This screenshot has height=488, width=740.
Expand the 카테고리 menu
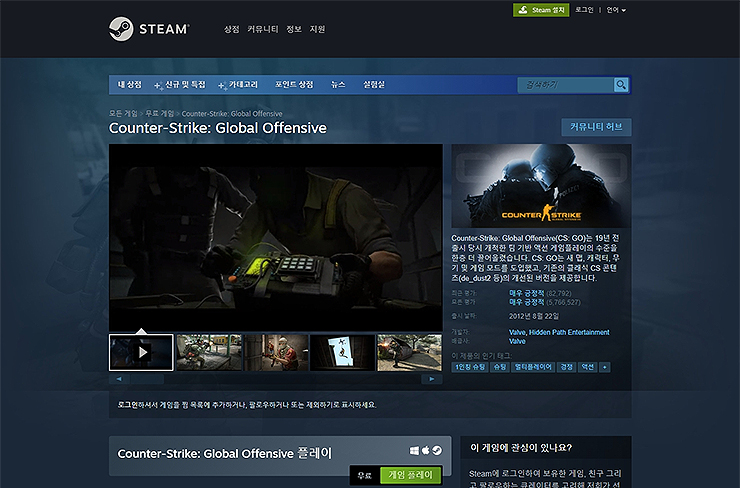pyautogui.click(x=238, y=84)
